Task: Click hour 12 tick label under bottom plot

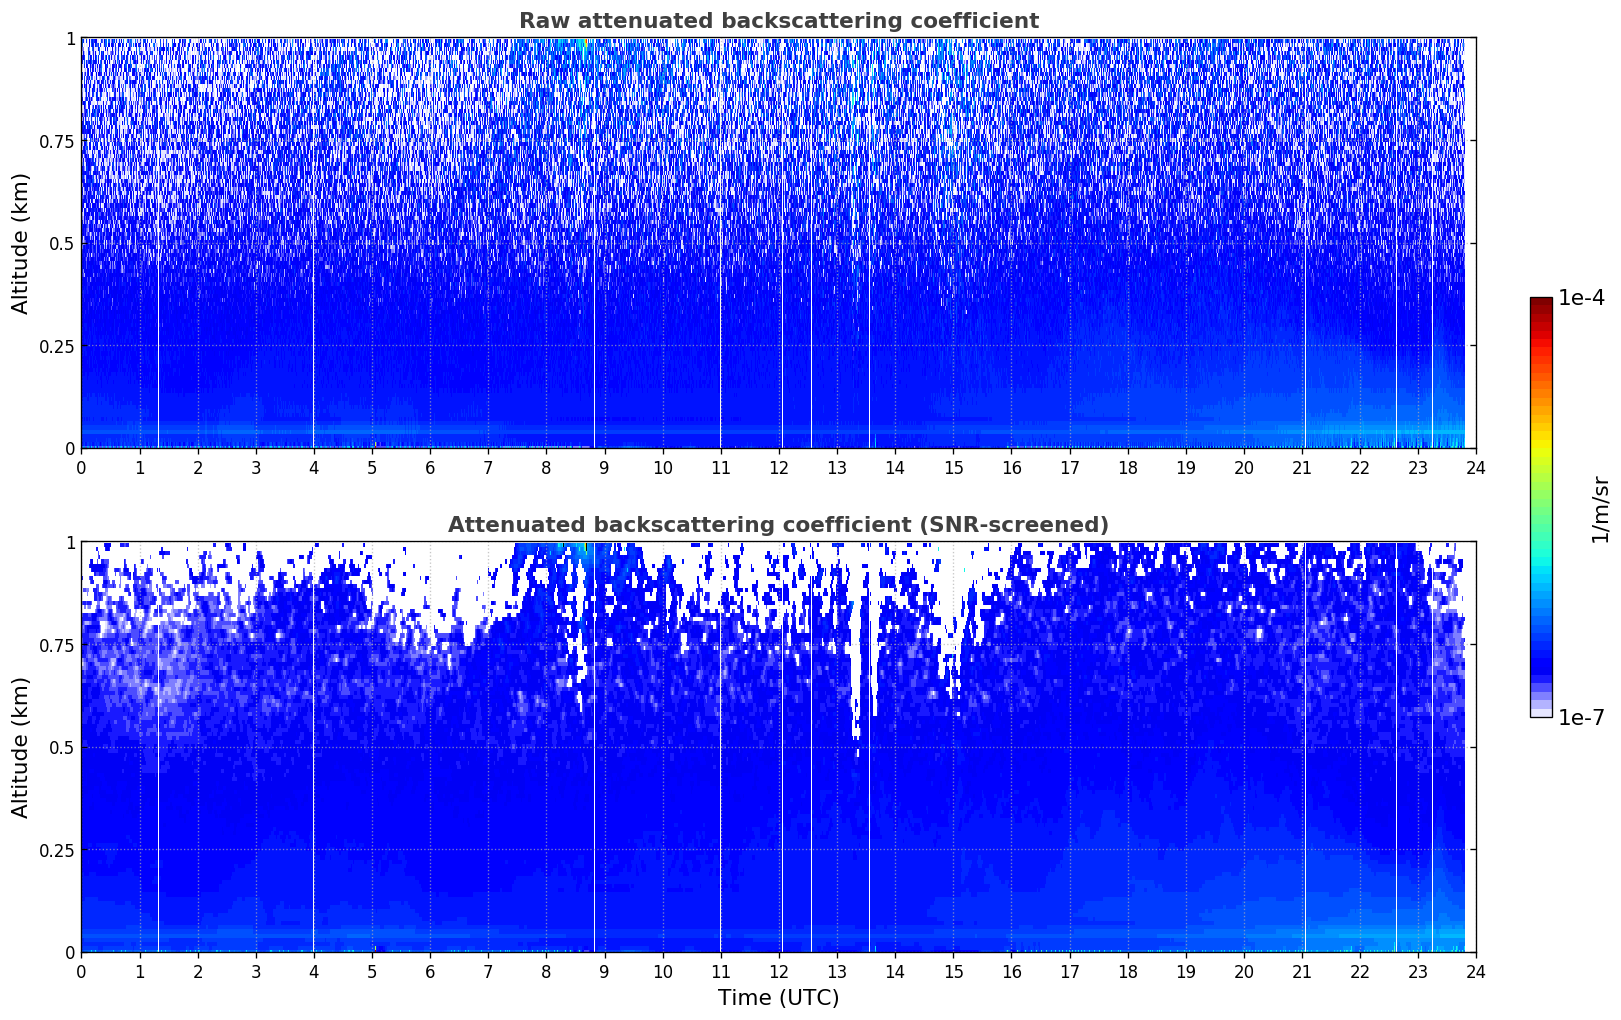Action: pos(778,972)
